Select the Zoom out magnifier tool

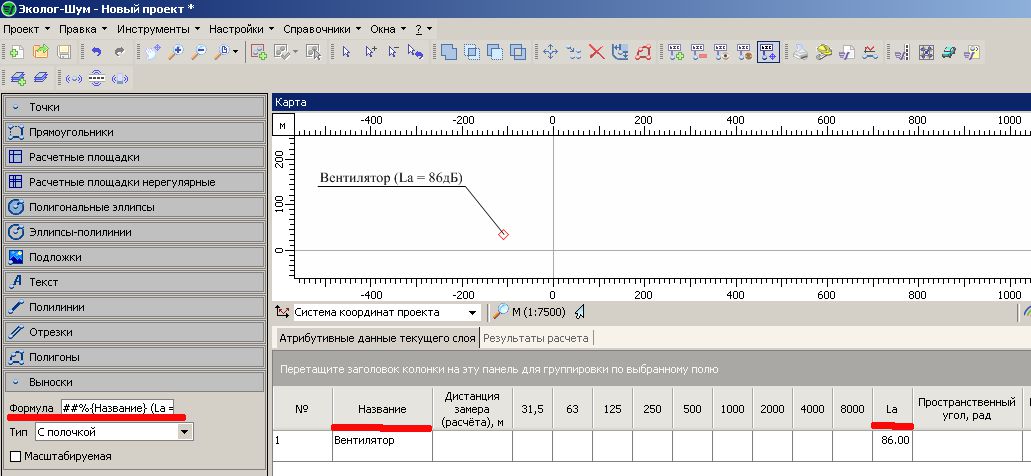click(199, 52)
